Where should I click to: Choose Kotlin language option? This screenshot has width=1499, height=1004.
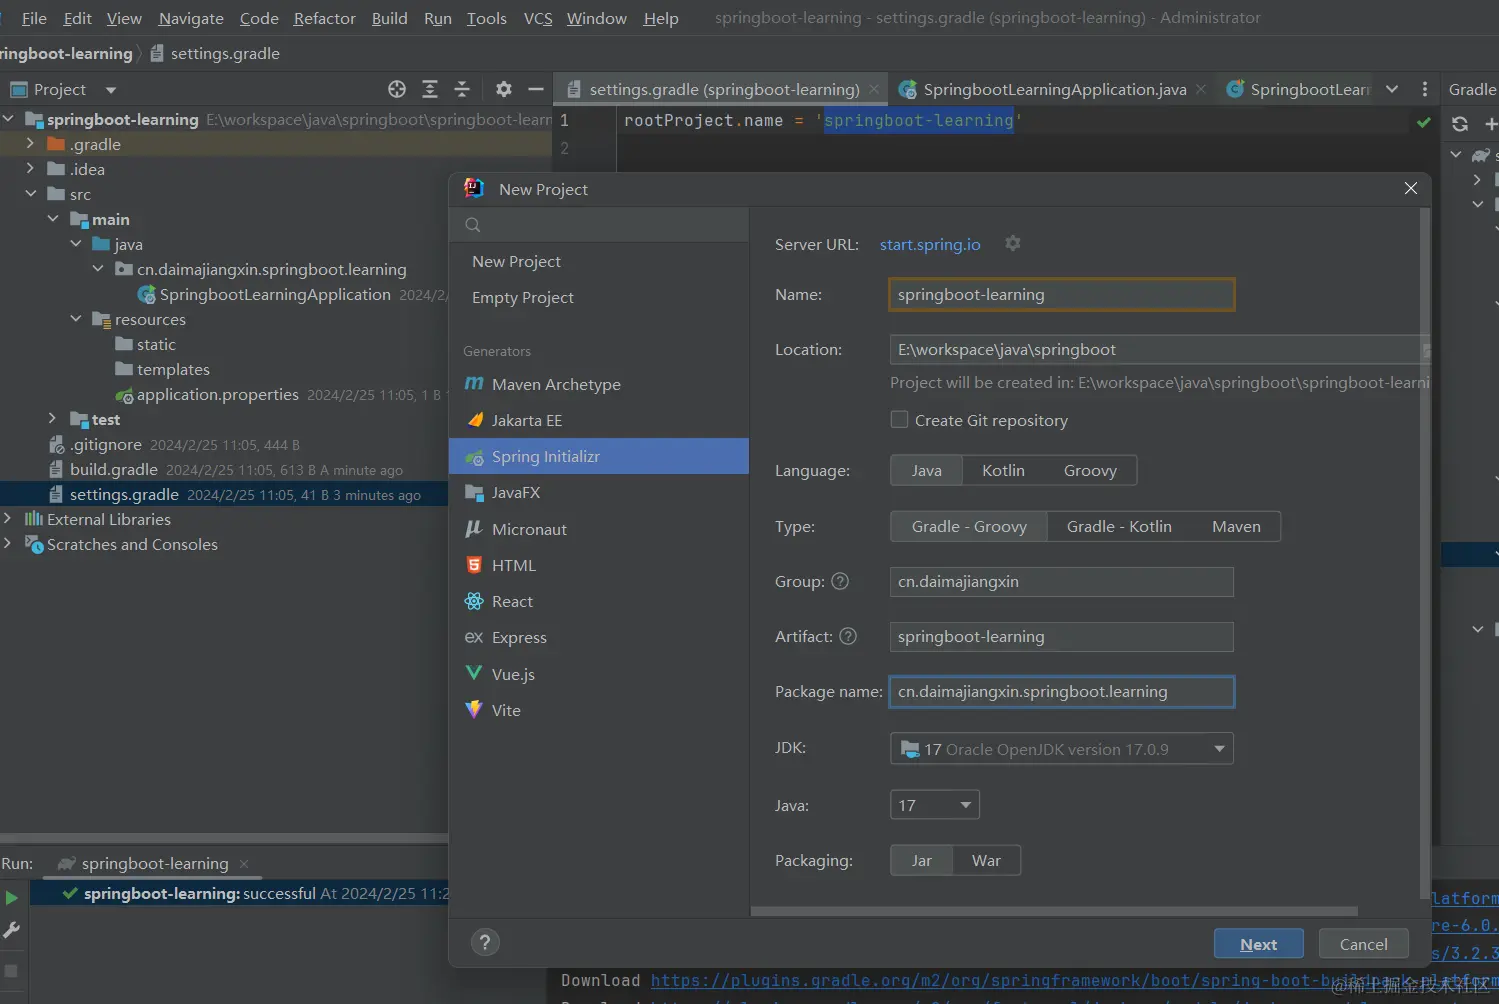pos(1003,470)
